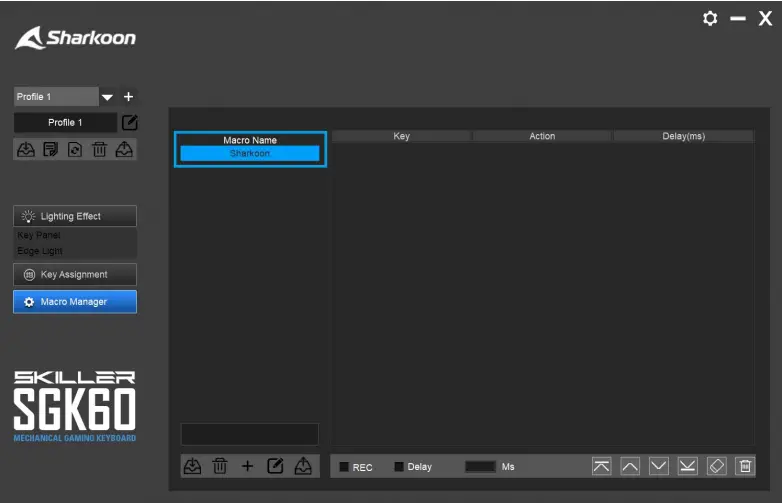This screenshot has width=782, height=503.
Task: Select the Edge Light option
Action: pyautogui.click(x=40, y=251)
